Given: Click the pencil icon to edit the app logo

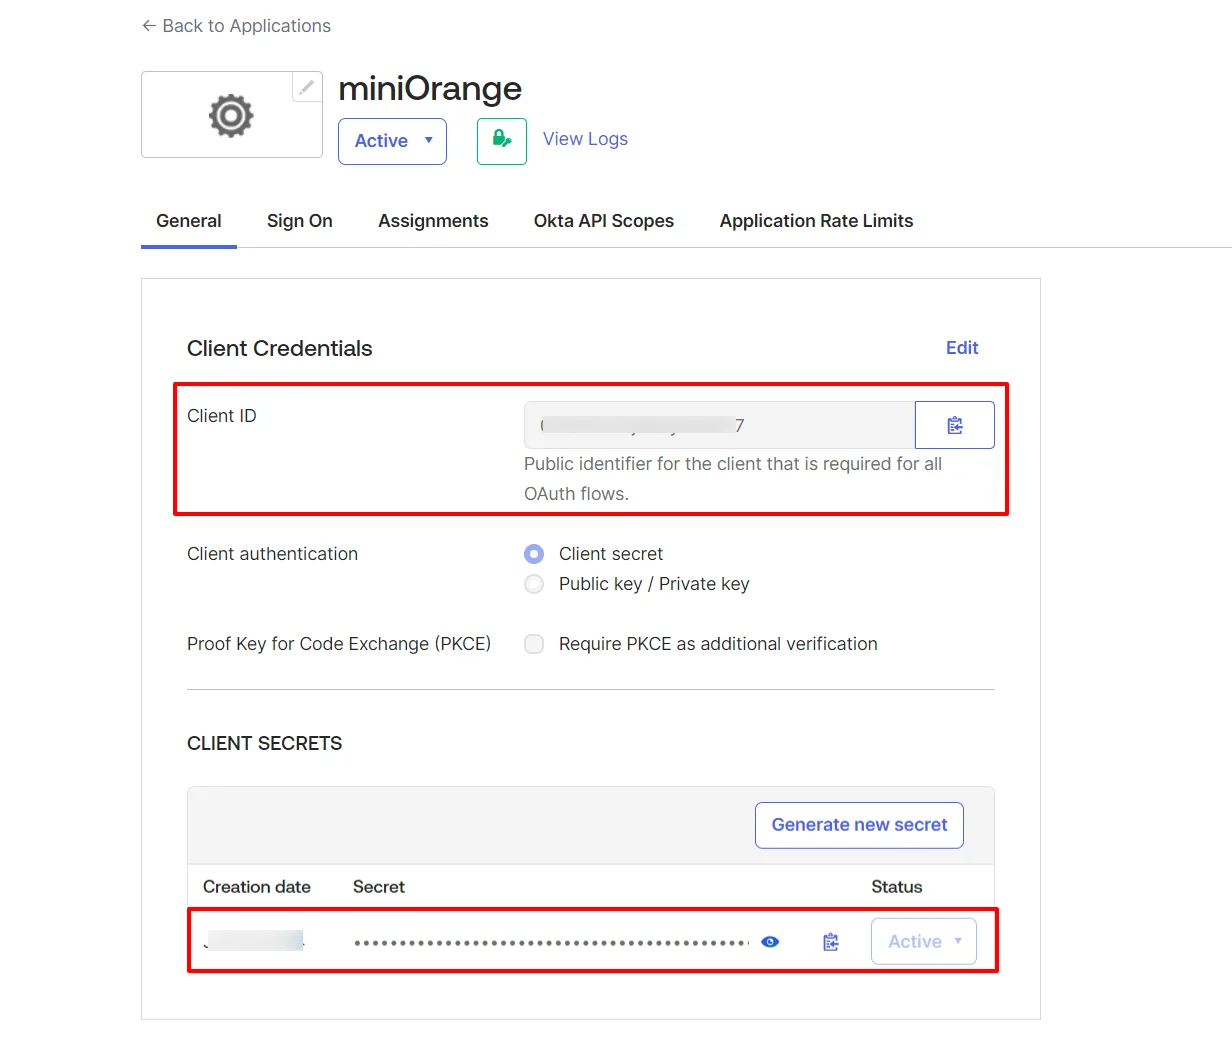Looking at the screenshot, I should point(307,87).
